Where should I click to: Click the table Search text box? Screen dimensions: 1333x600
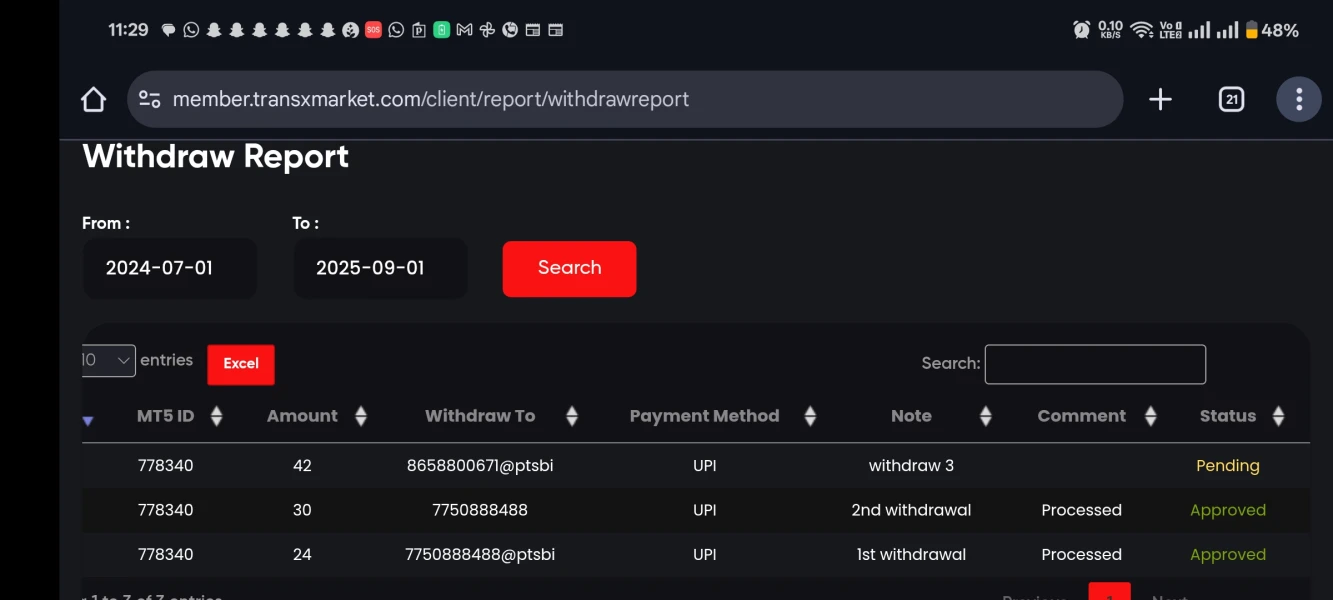tap(1095, 364)
